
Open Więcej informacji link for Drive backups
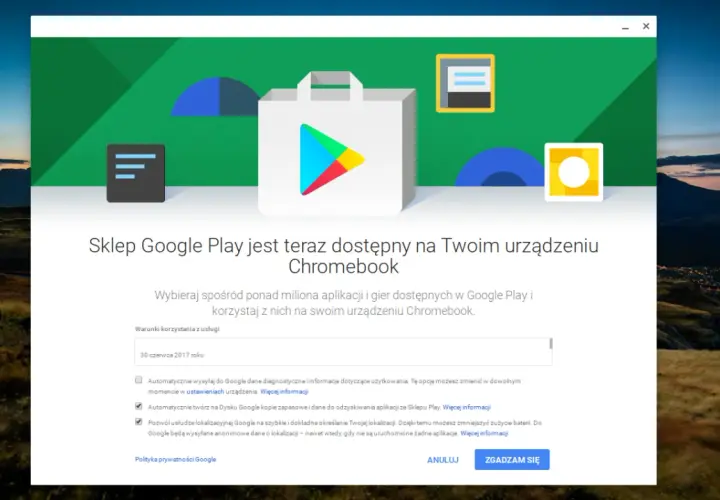(x=467, y=407)
